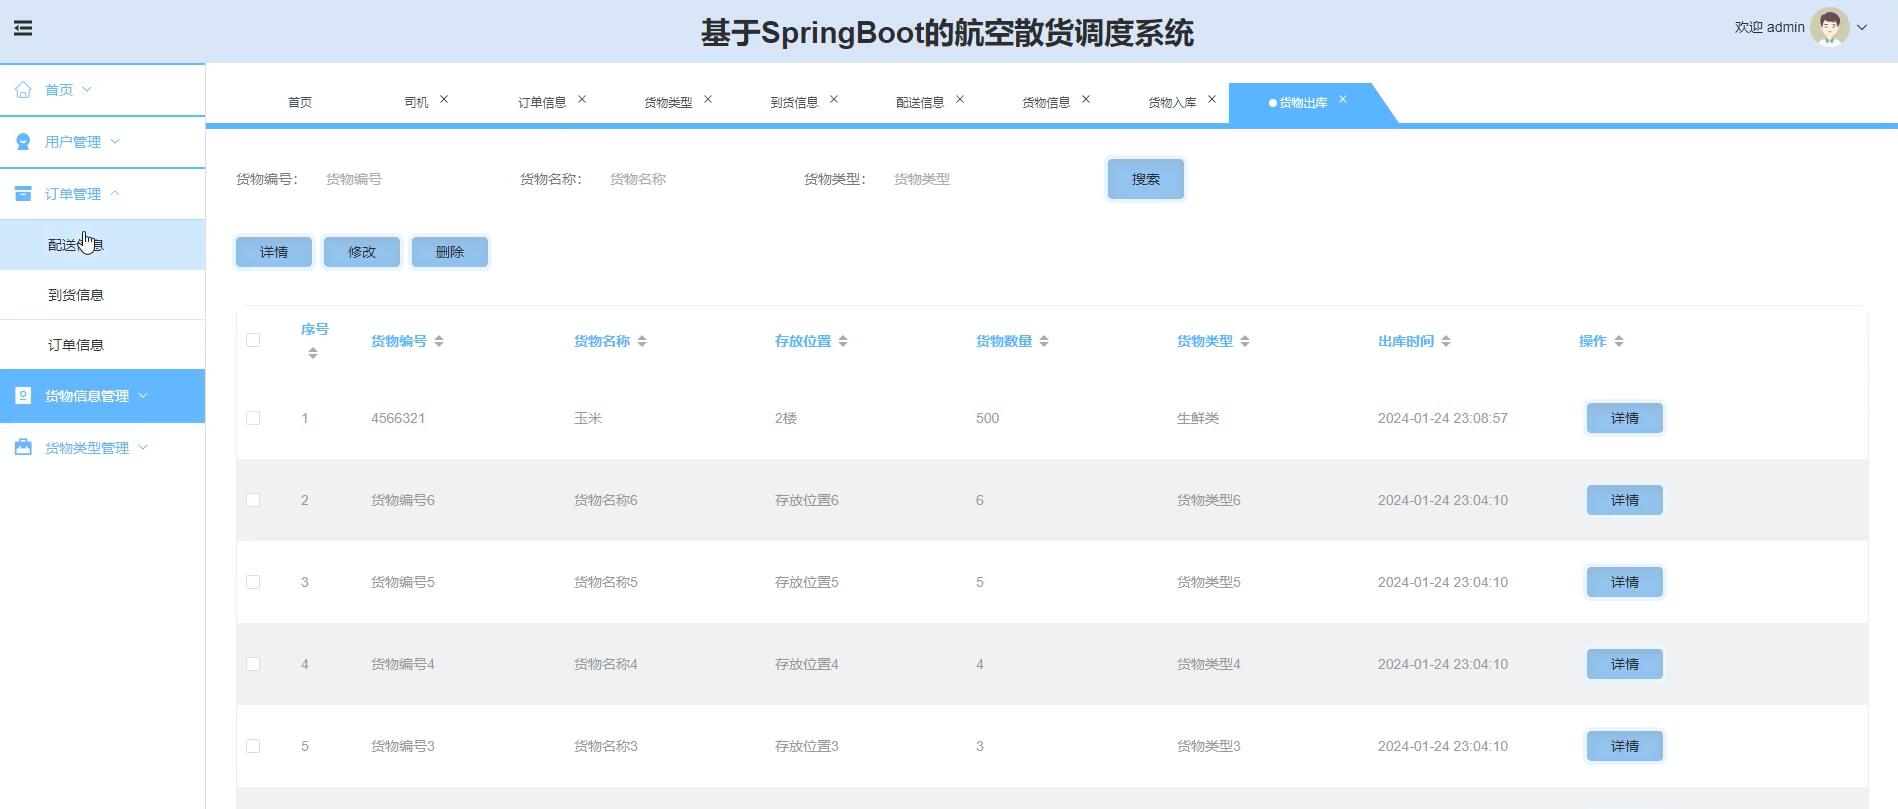Screen dimensions: 1898x809
Task: Click the home icon in sidebar
Action: point(23,89)
